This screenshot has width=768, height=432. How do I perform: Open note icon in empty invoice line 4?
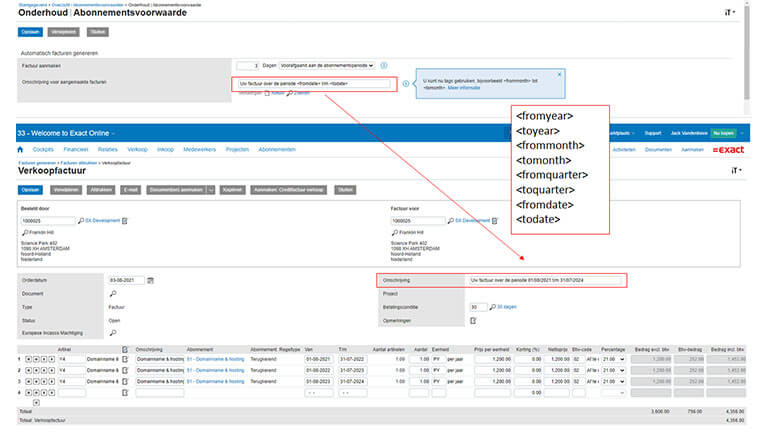[x=125, y=393]
